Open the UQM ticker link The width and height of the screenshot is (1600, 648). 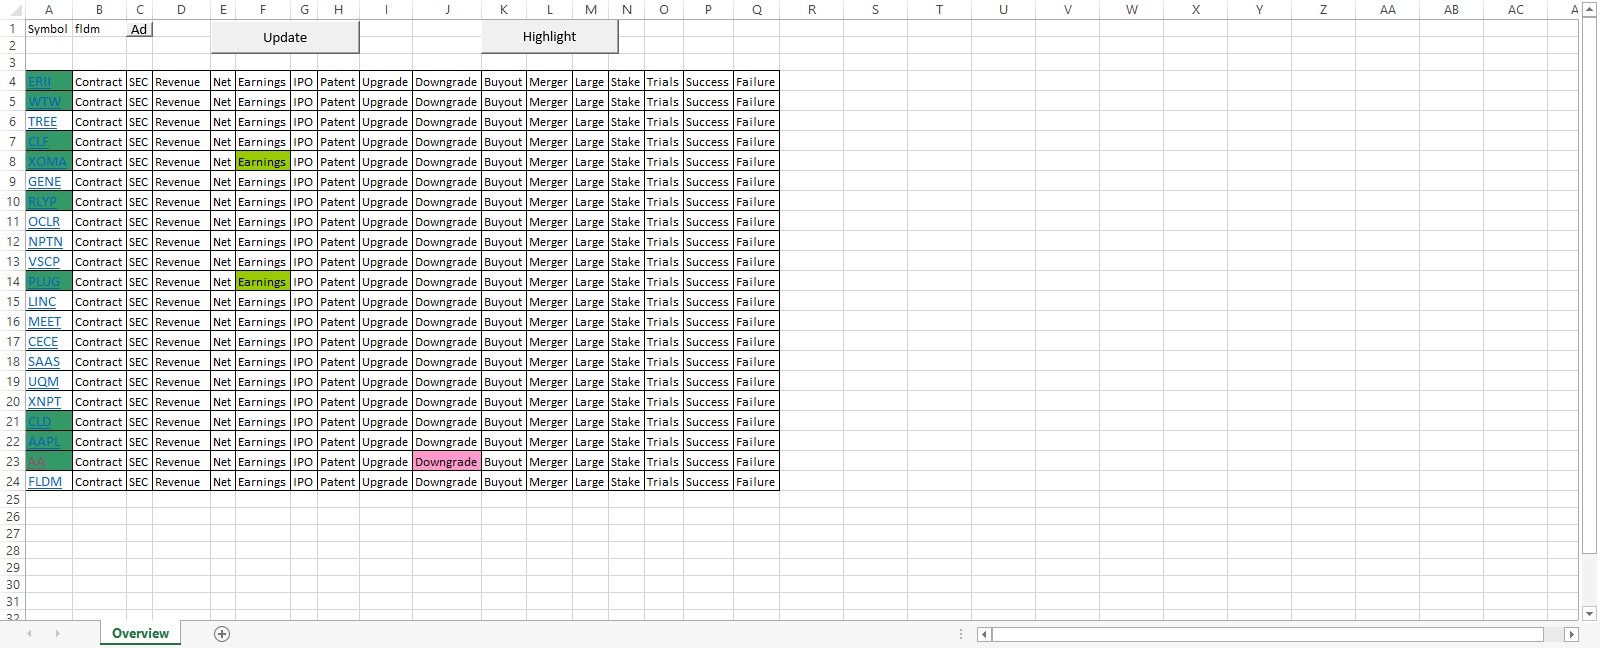coord(43,382)
